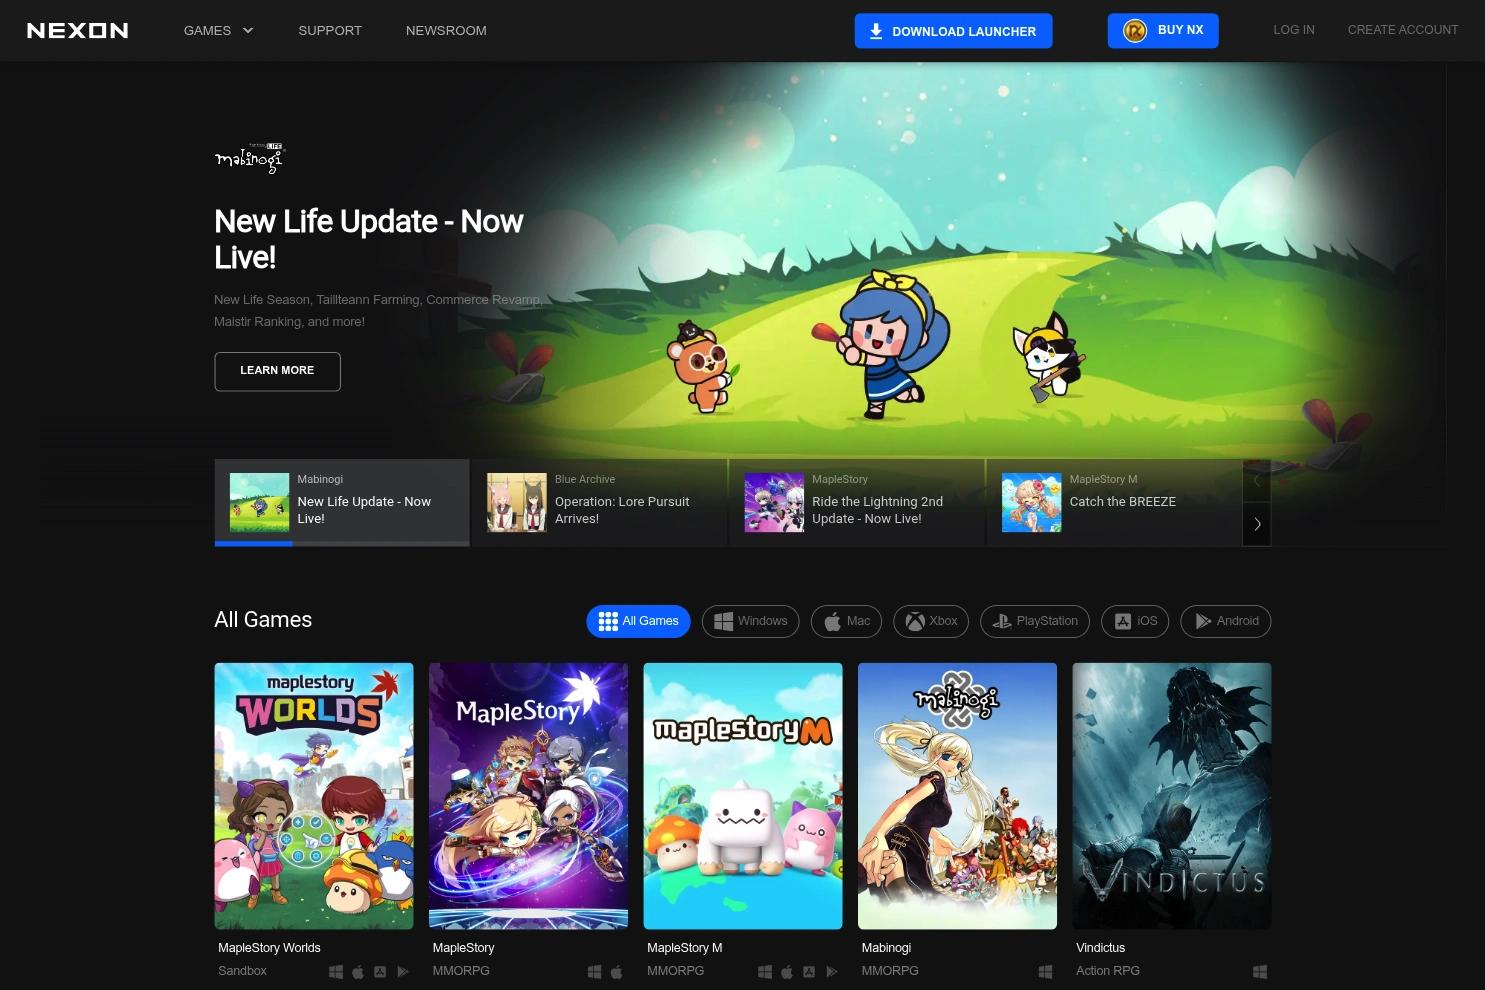
Task: Click the Windows icon under the Mabinogi card
Action: tap(1046, 972)
